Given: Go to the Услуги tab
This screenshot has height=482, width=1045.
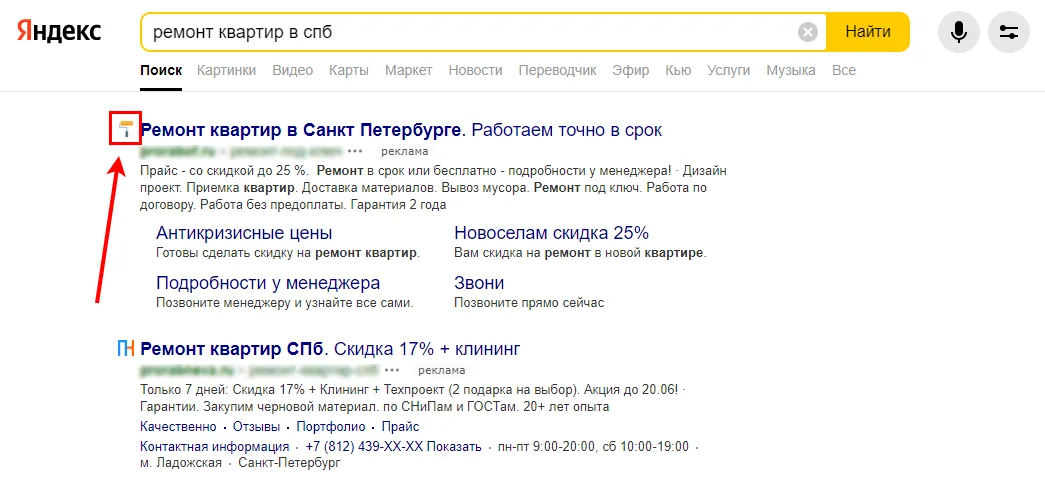Looking at the screenshot, I should [x=728, y=70].
